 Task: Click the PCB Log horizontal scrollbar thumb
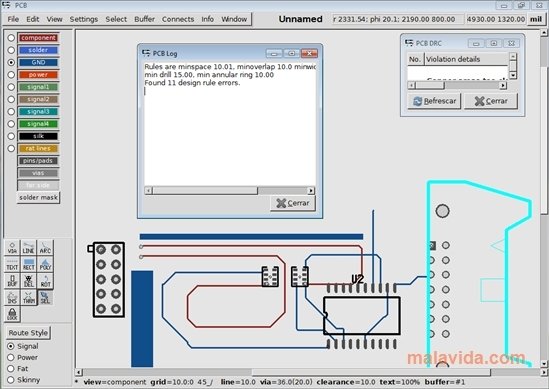point(205,190)
